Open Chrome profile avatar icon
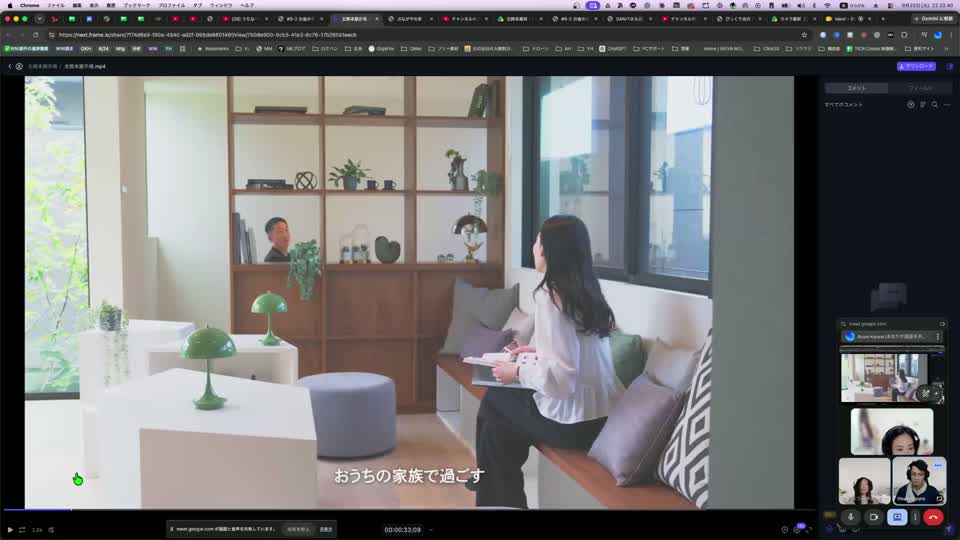The width and height of the screenshot is (960, 540). 937,35
